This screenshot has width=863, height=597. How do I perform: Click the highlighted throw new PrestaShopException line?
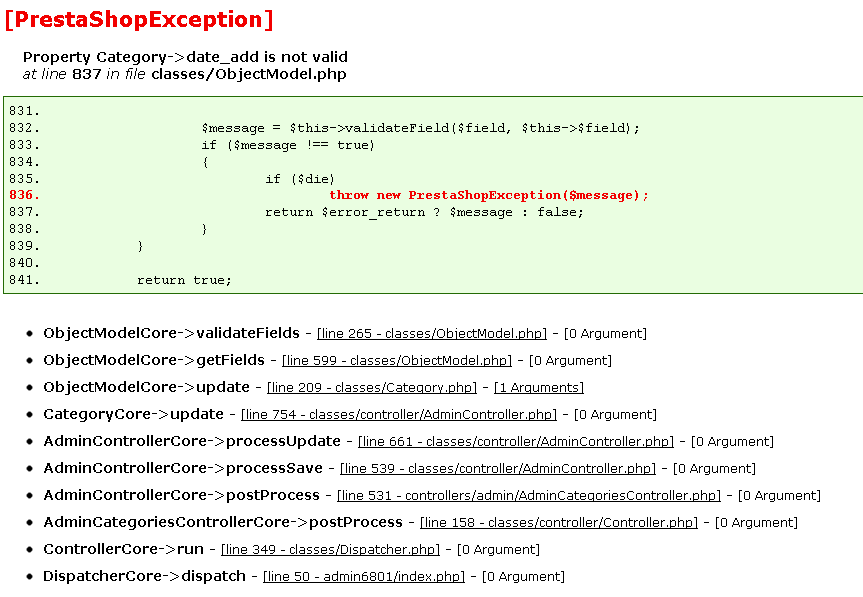click(489, 195)
